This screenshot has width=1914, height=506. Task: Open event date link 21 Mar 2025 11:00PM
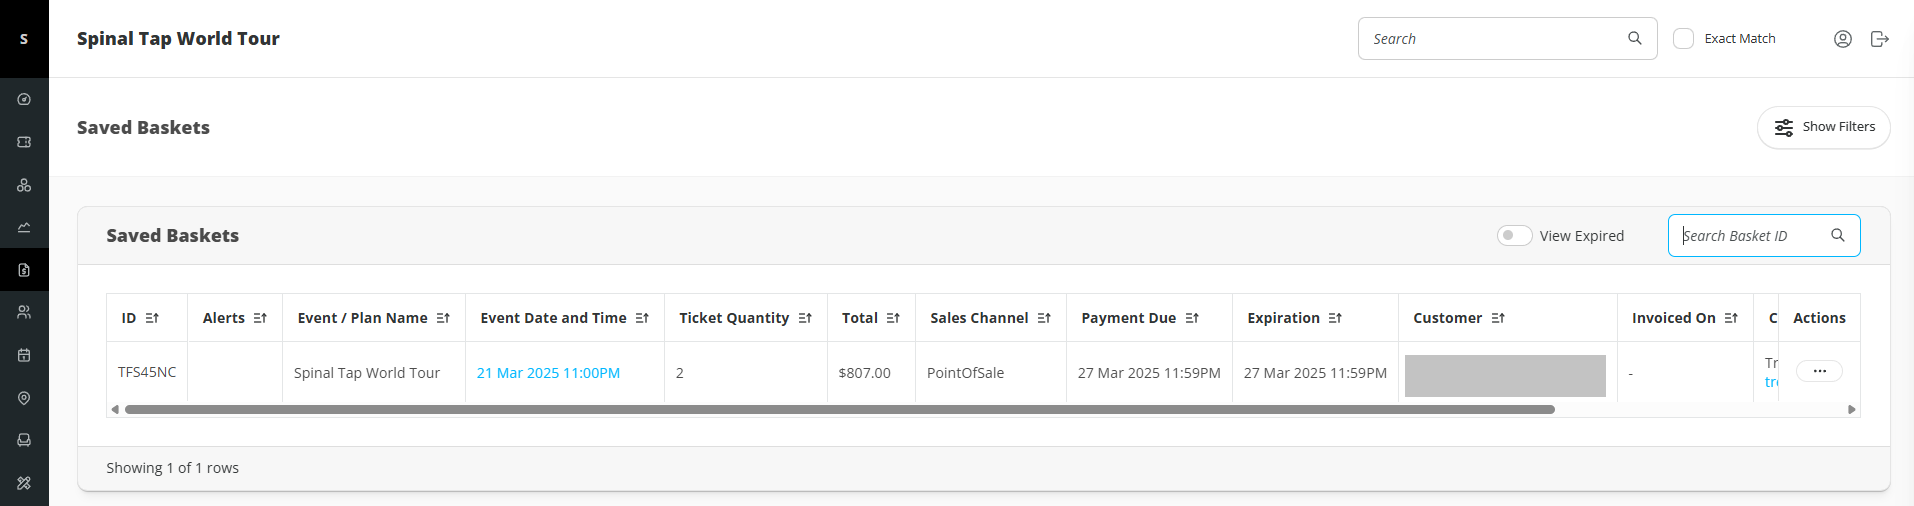548,373
